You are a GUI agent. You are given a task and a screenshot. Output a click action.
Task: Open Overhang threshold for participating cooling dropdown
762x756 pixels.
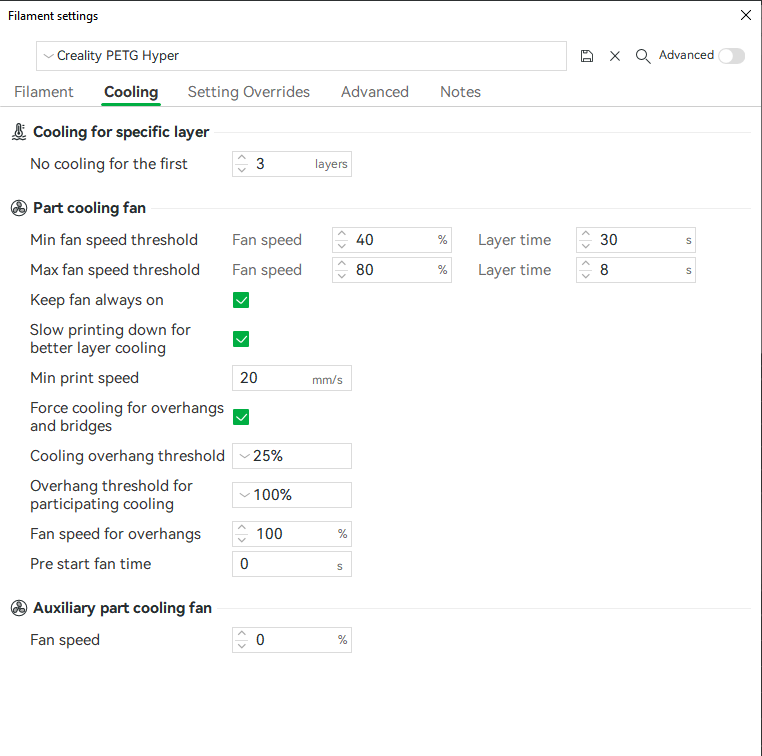pos(291,495)
